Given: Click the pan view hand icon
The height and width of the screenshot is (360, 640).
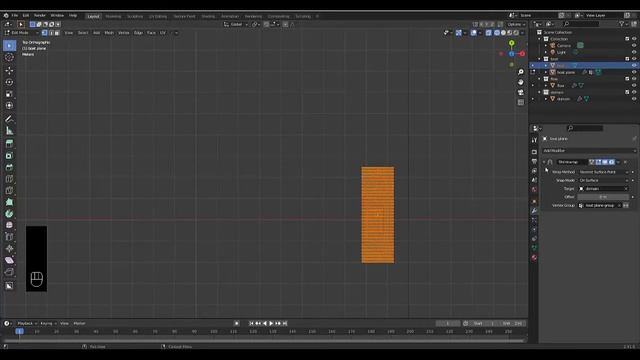Looking at the screenshot, I should (520, 82).
